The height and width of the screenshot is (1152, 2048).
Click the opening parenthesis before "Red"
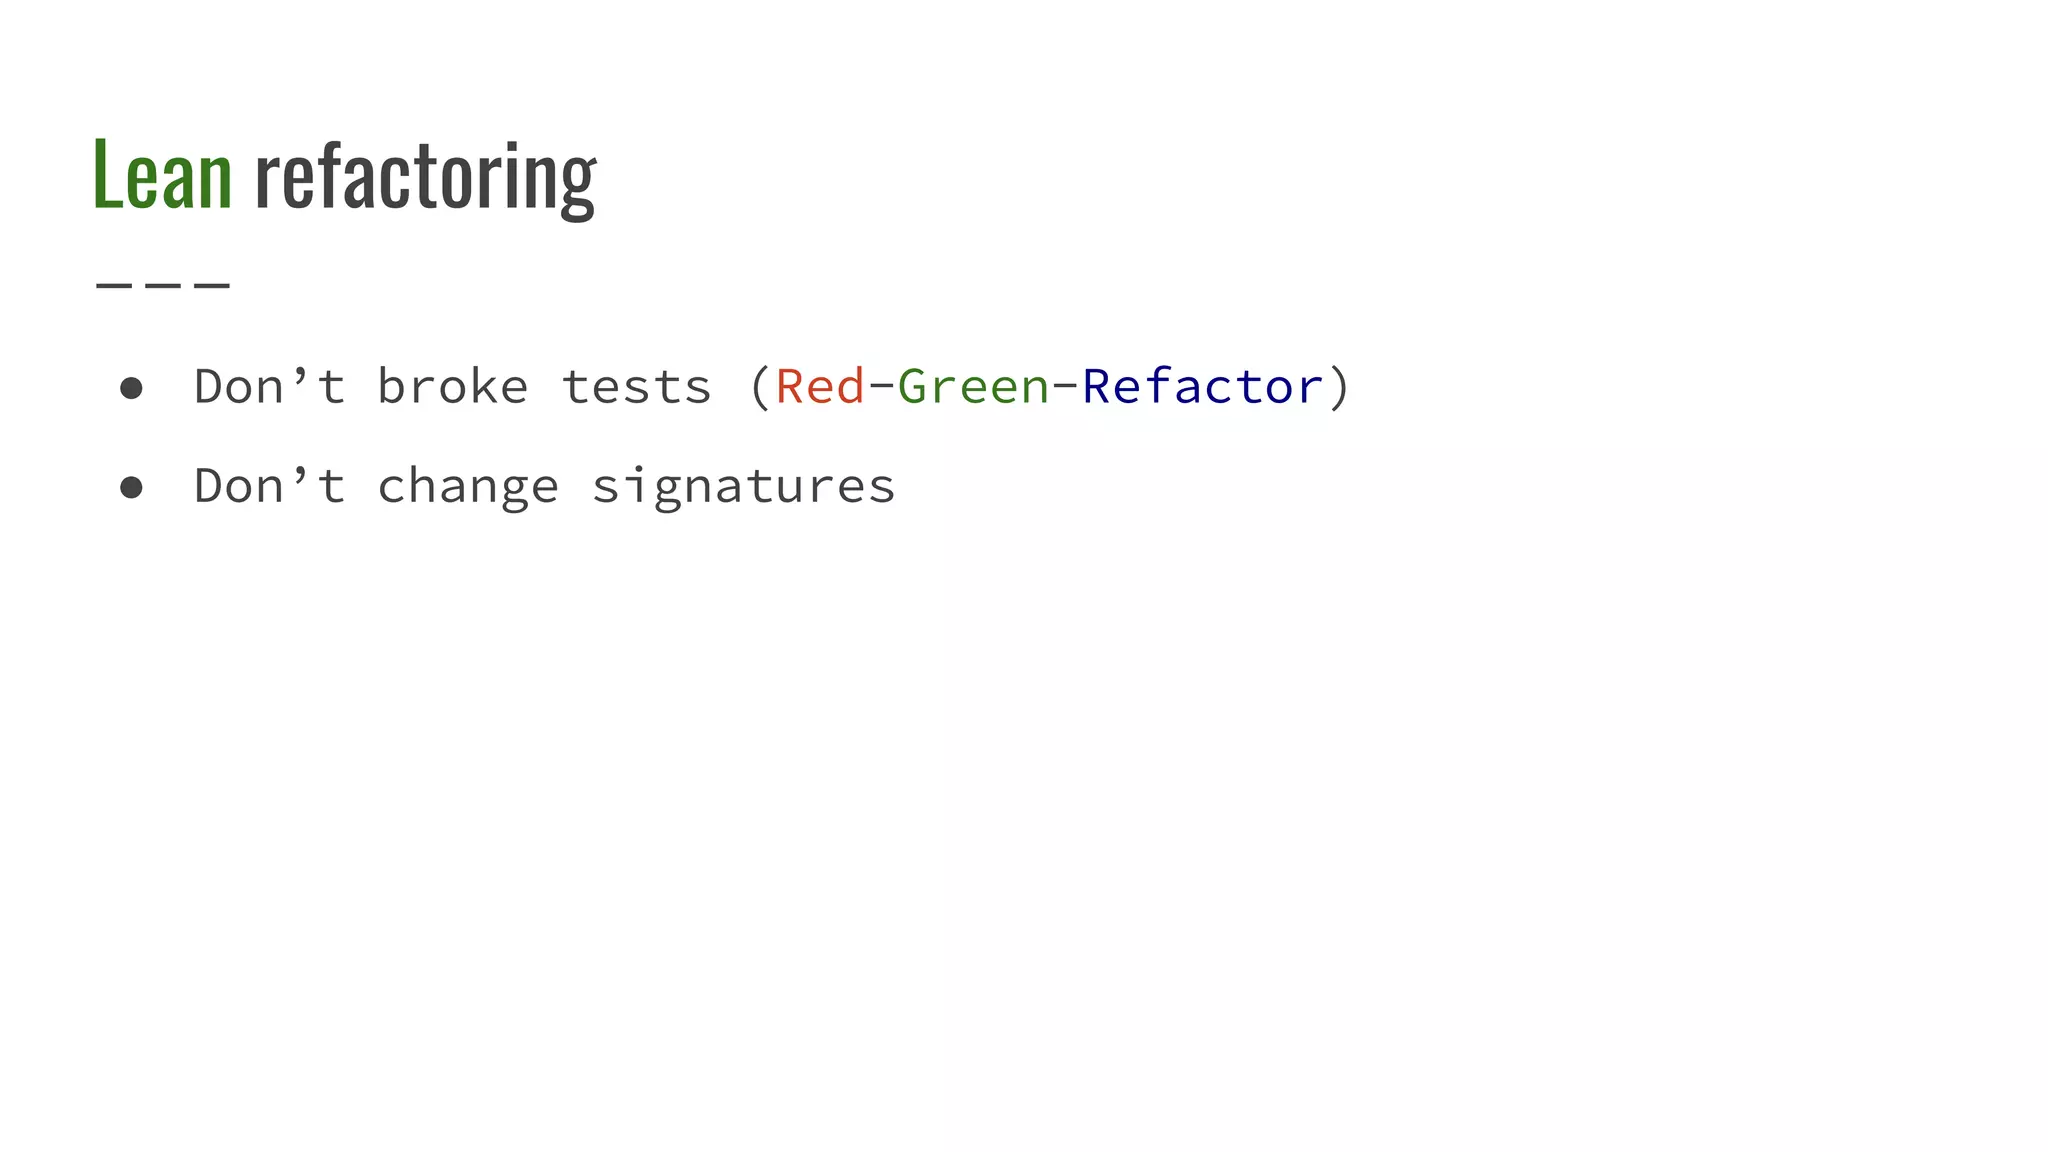click(760, 387)
